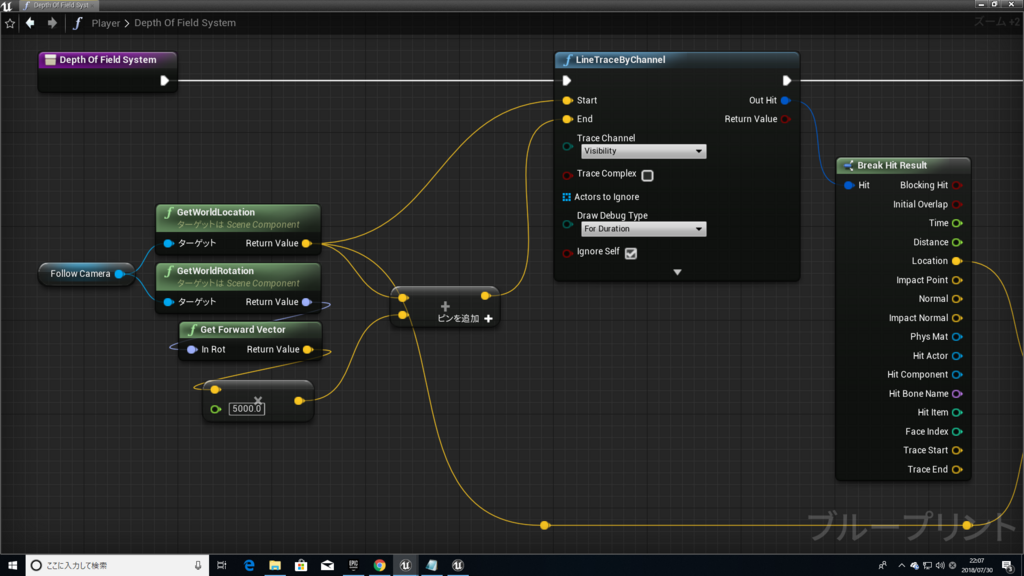The width and height of the screenshot is (1024, 576).
Task: Click the Blocking Hit output pin
Action: pyautogui.click(x=957, y=185)
